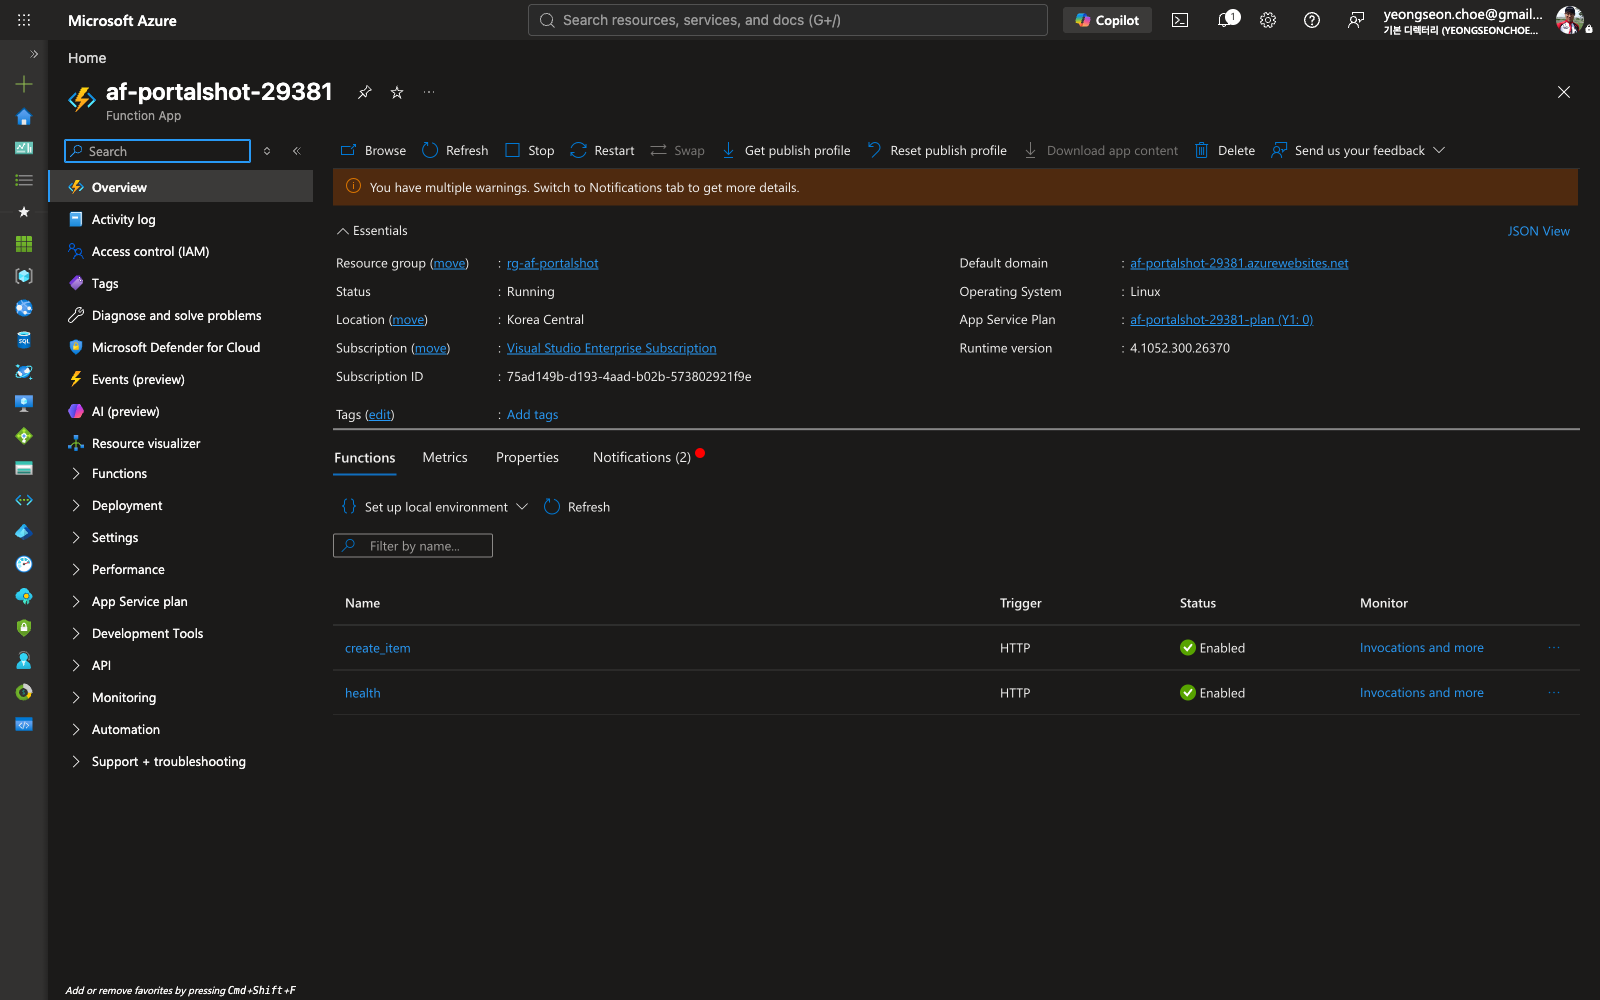
Task: Open All services list icon in sidebar
Action: click(24, 180)
